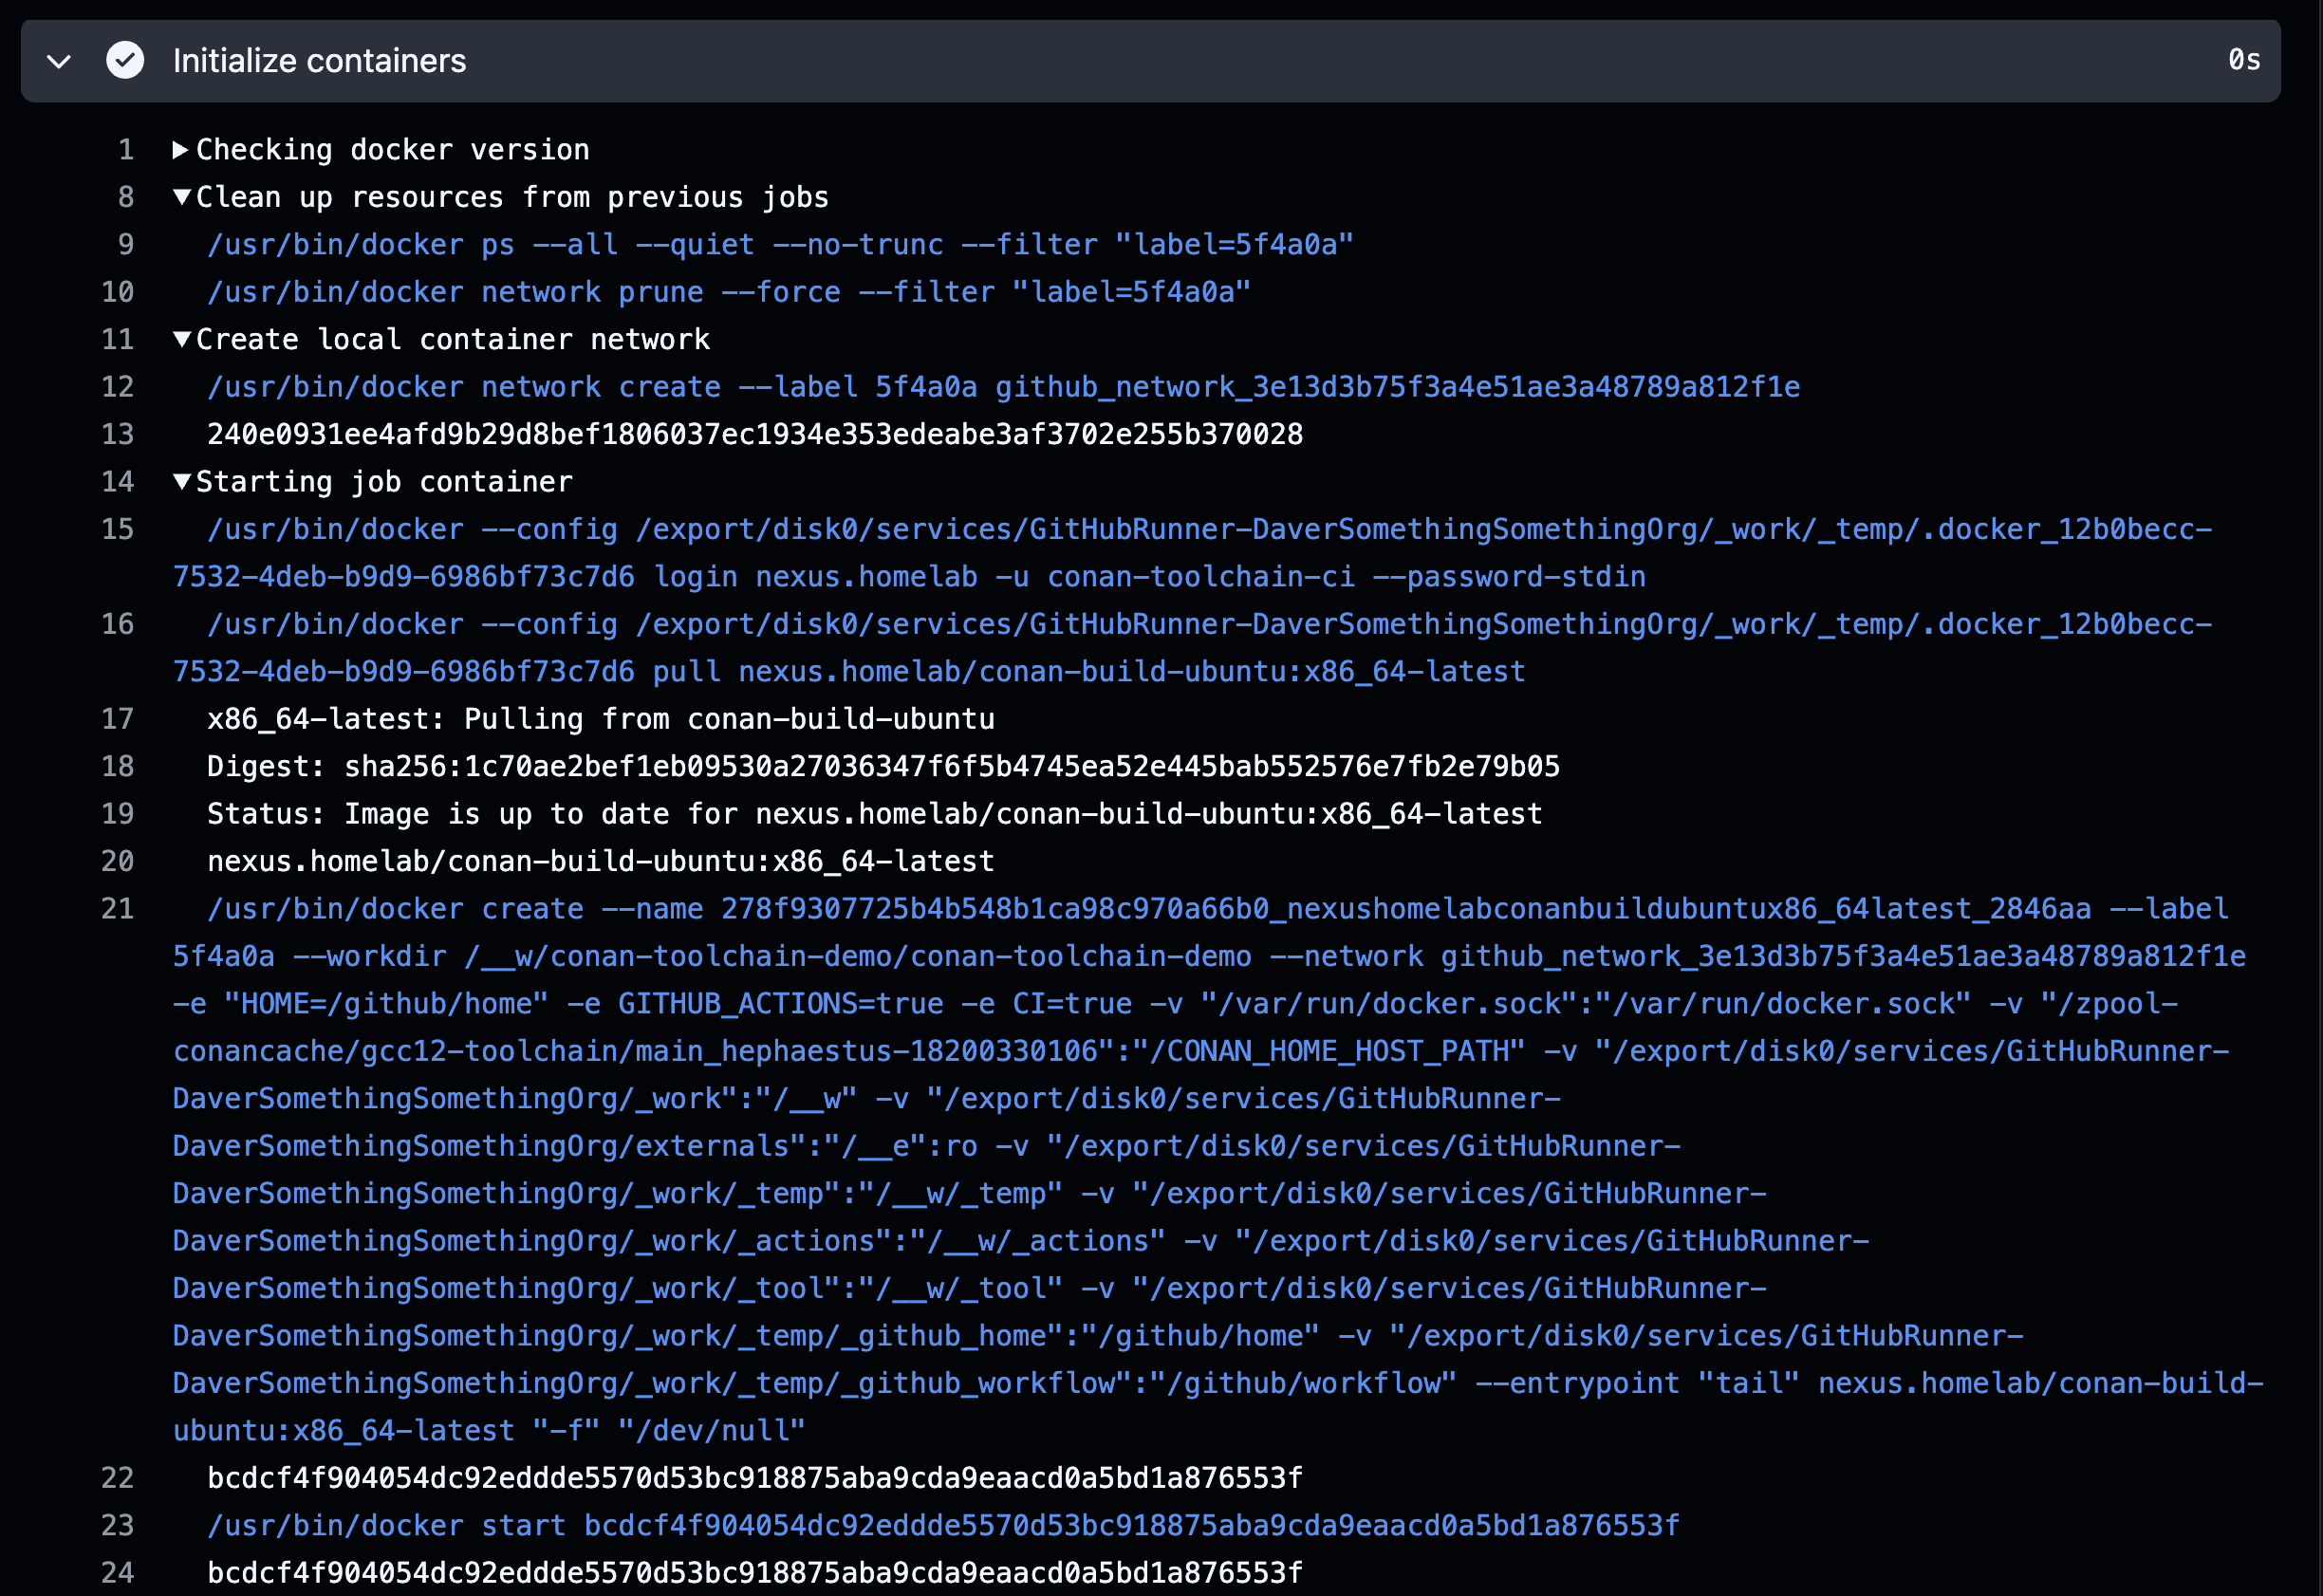Click the Status Image is up to date line
Screen dimensions: 2323x1596
coord(874,814)
